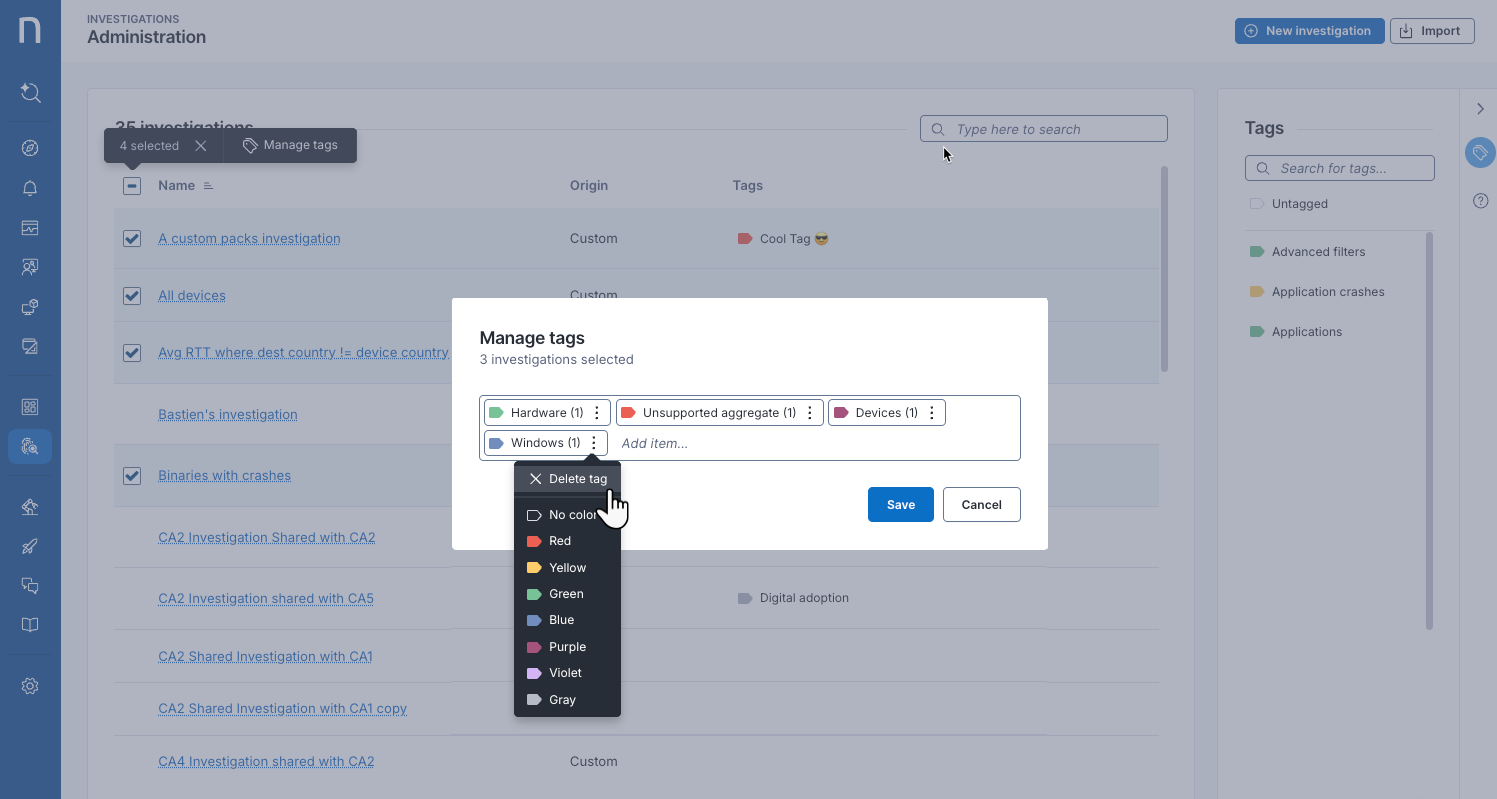Open the device monitoring icon in sidebar
Viewport: 1497px width, 799px height.
point(30,307)
